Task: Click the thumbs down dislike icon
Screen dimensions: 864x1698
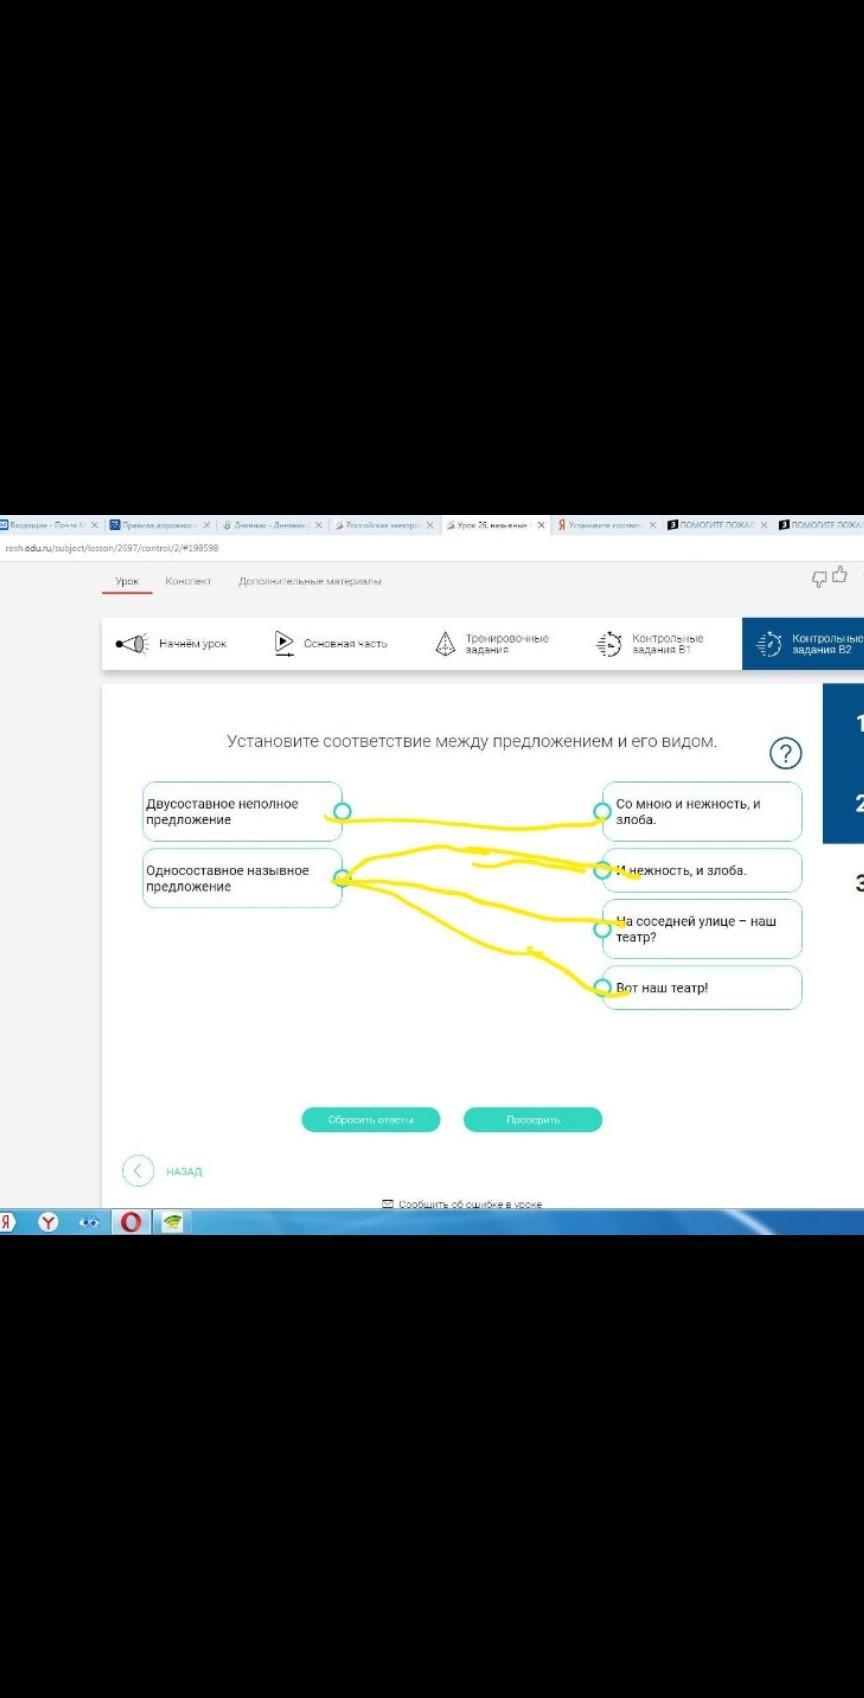Action: point(819,579)
